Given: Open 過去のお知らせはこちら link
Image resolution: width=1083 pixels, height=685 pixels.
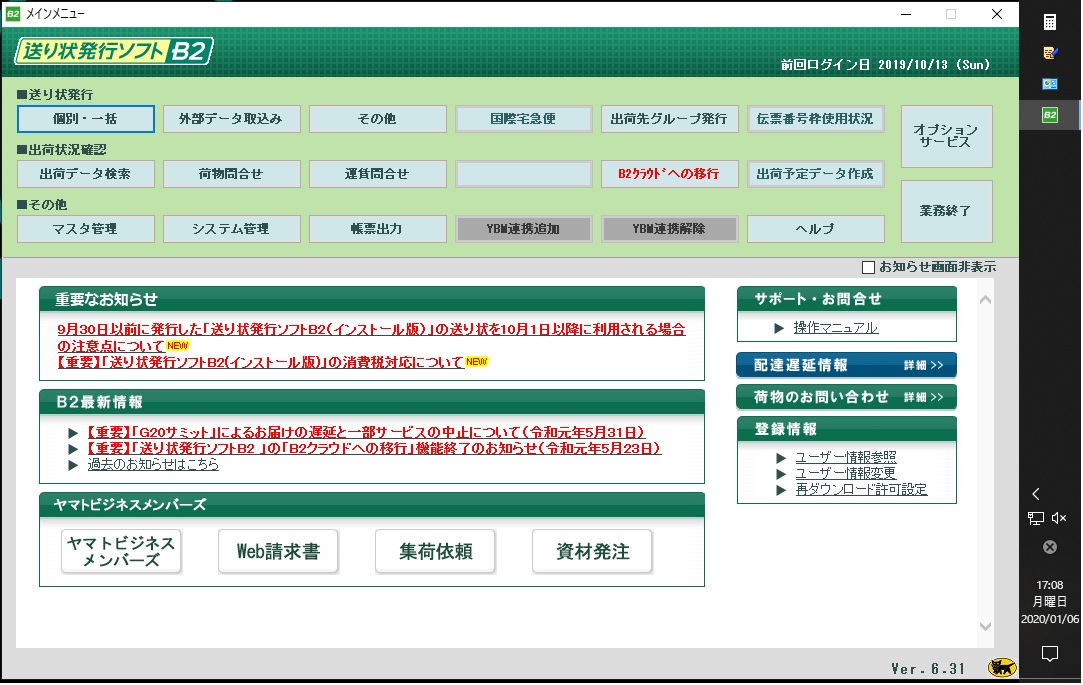Looking at the screenshot, I should 153,464.
